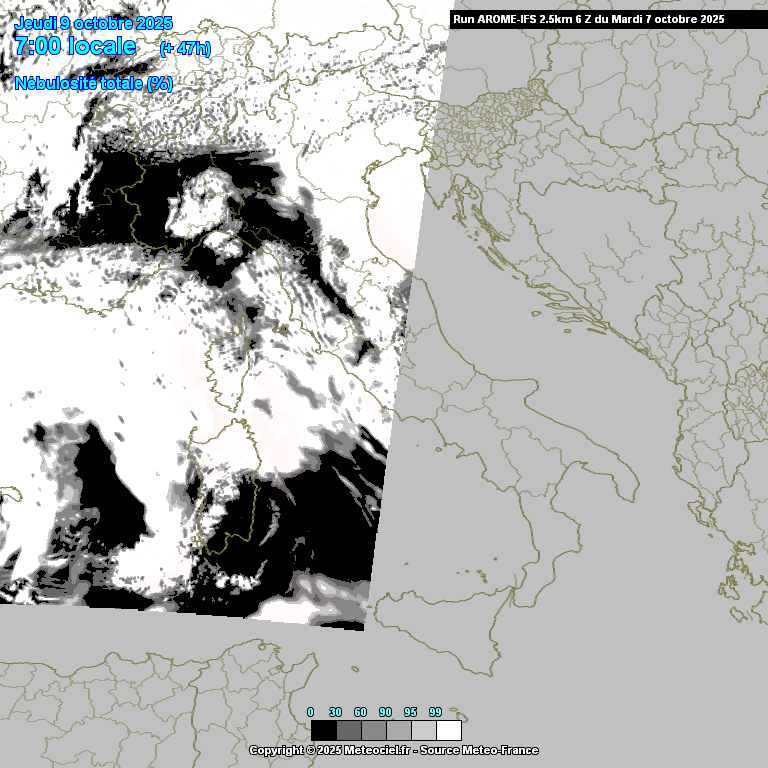This screenshot has height=768, width=768.
Task: Click the '7:00 locale' time label
Action: (x=76, y=46)
